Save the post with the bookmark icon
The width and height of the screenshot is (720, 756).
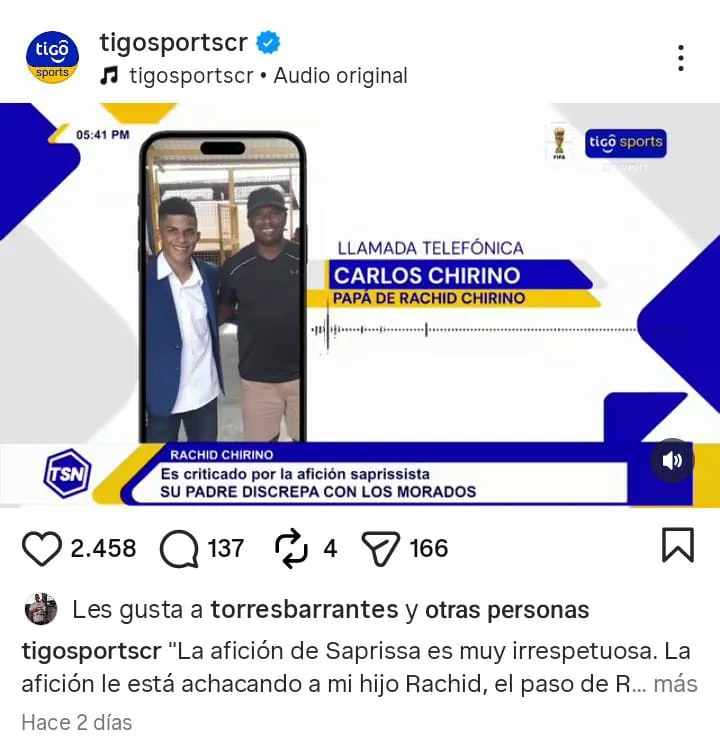point(678,545)
